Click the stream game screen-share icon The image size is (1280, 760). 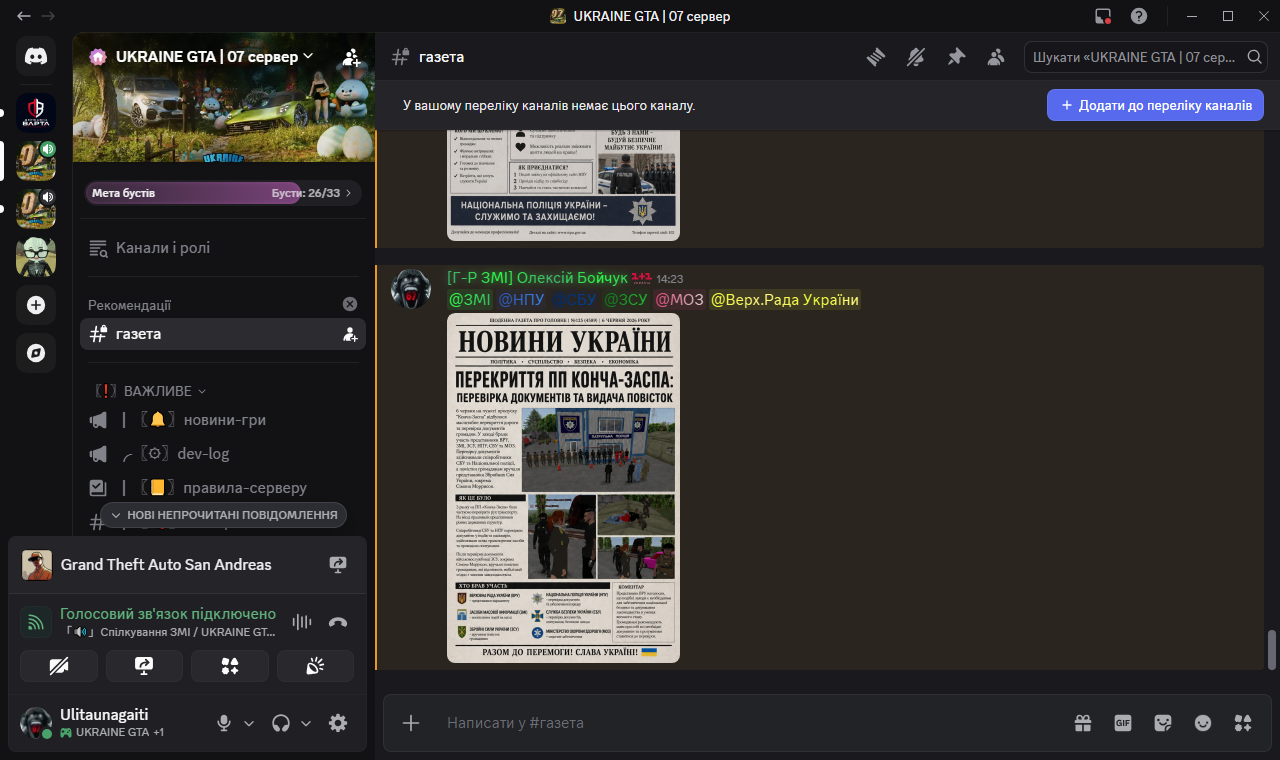[x=338, y=565]
